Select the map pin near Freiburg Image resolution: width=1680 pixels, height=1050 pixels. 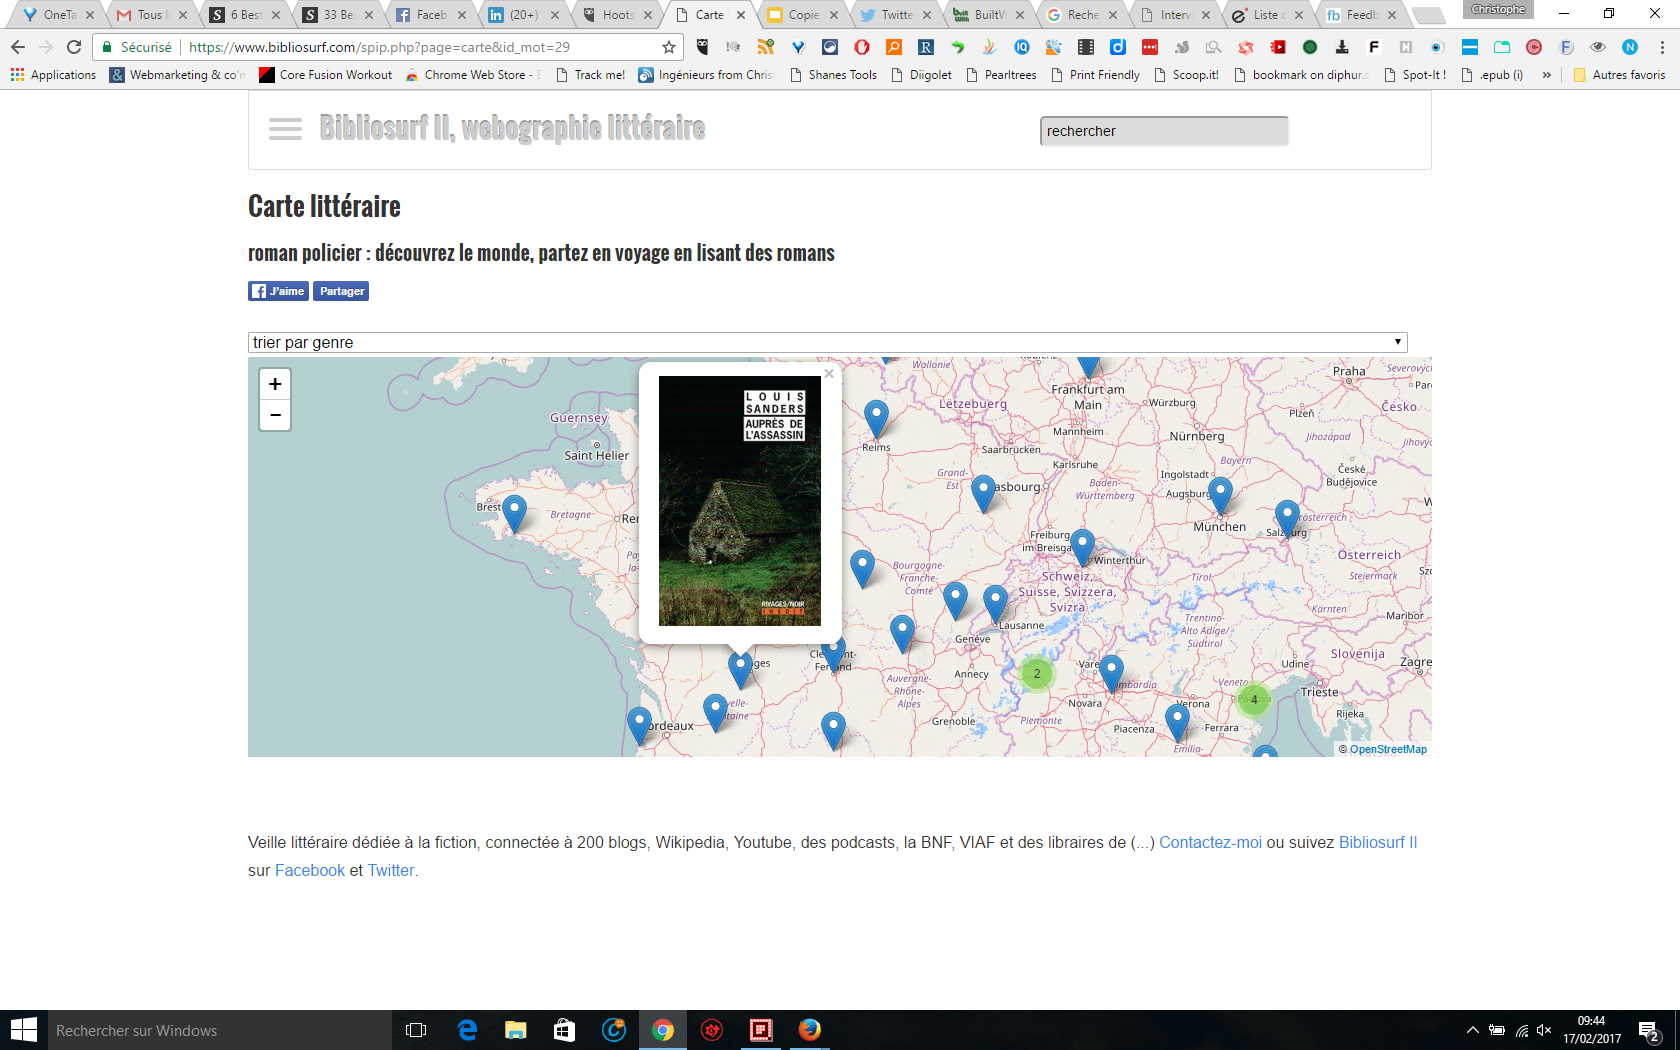click(x=1082, y=548)
